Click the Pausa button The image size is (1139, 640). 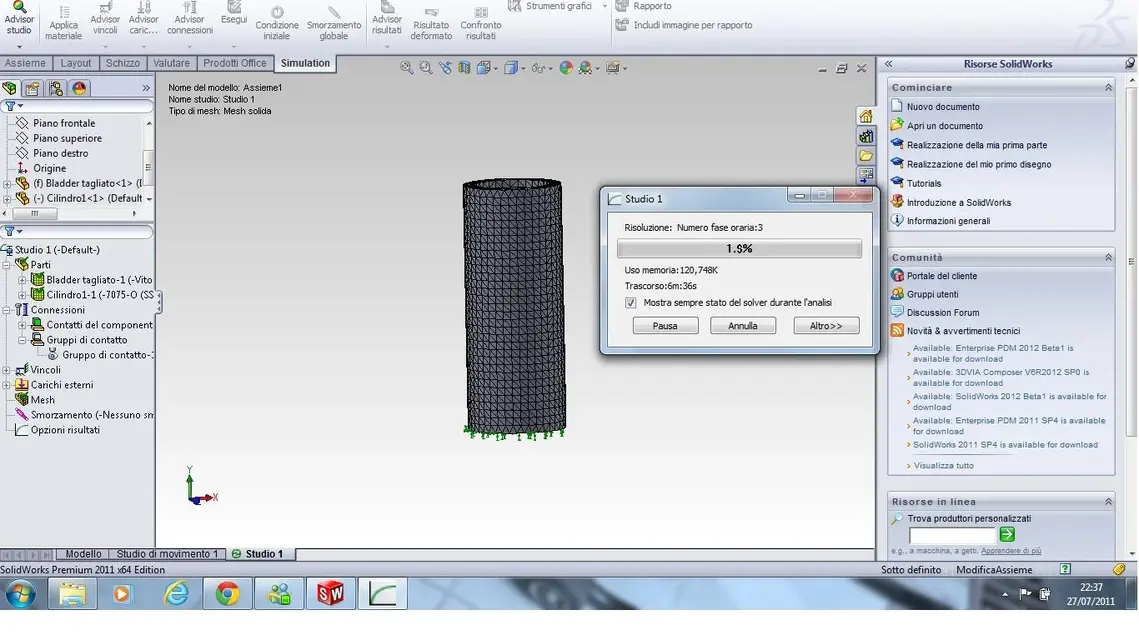[x=665, y=326]
